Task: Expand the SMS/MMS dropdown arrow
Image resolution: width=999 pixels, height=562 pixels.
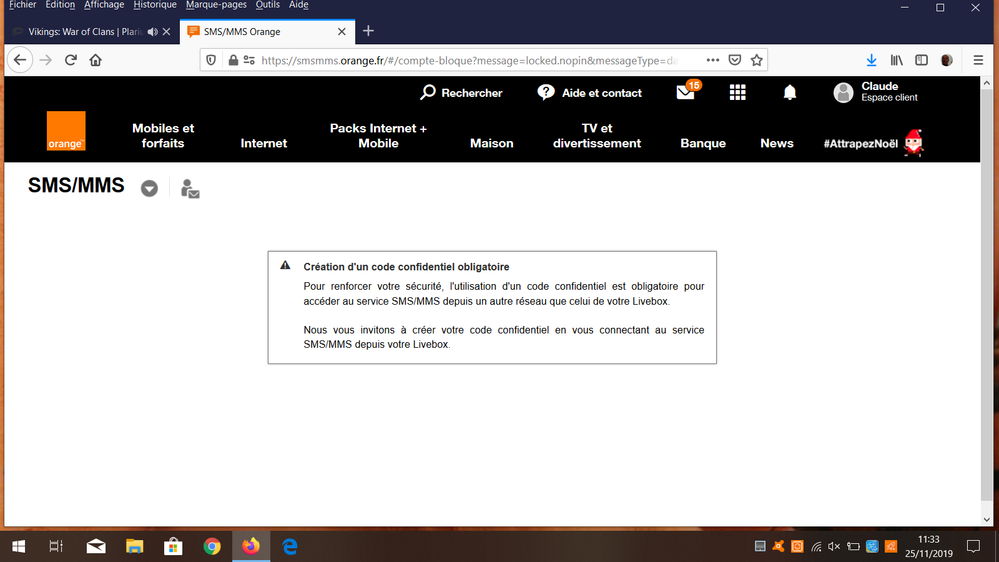Action: 149,188
